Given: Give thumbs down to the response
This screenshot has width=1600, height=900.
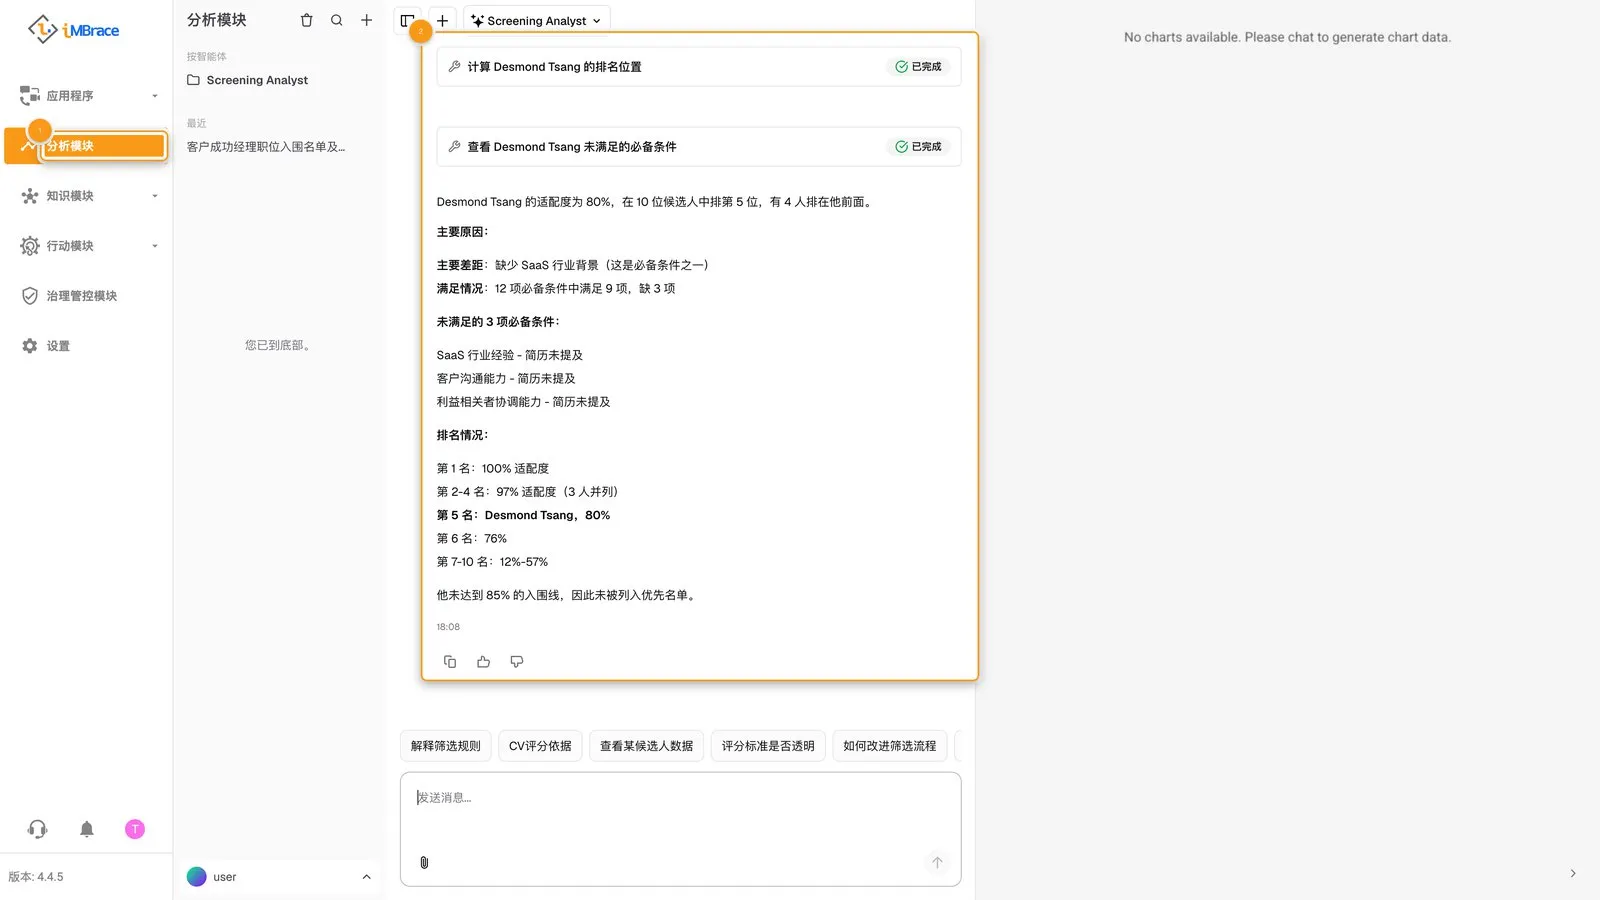Looking at the screenshot, I should pos(517,662).
